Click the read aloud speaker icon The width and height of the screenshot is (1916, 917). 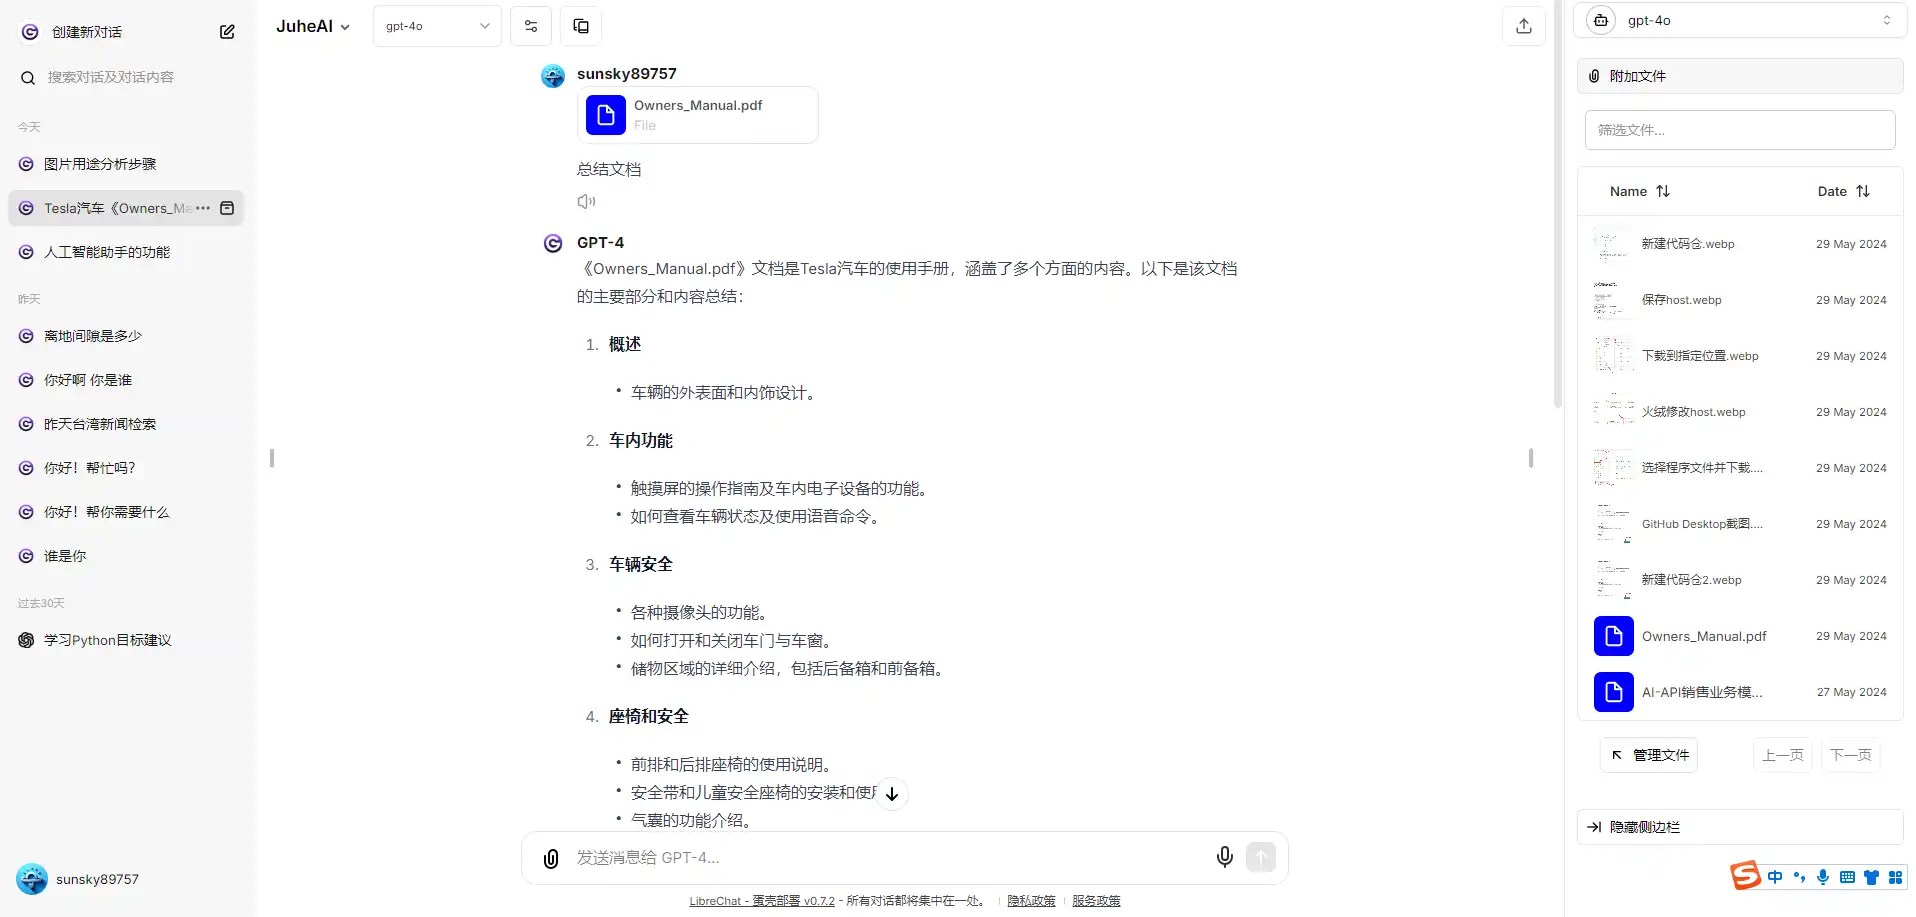point(586,201)
